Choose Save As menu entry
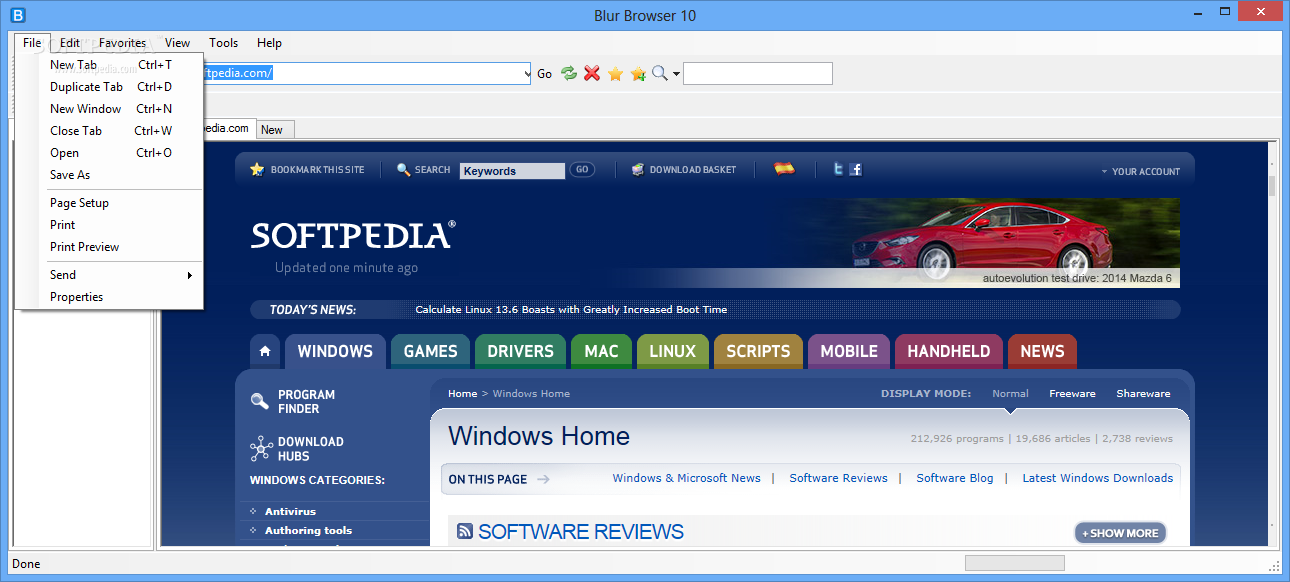The image size is (1290, 582). coord(110,175)
